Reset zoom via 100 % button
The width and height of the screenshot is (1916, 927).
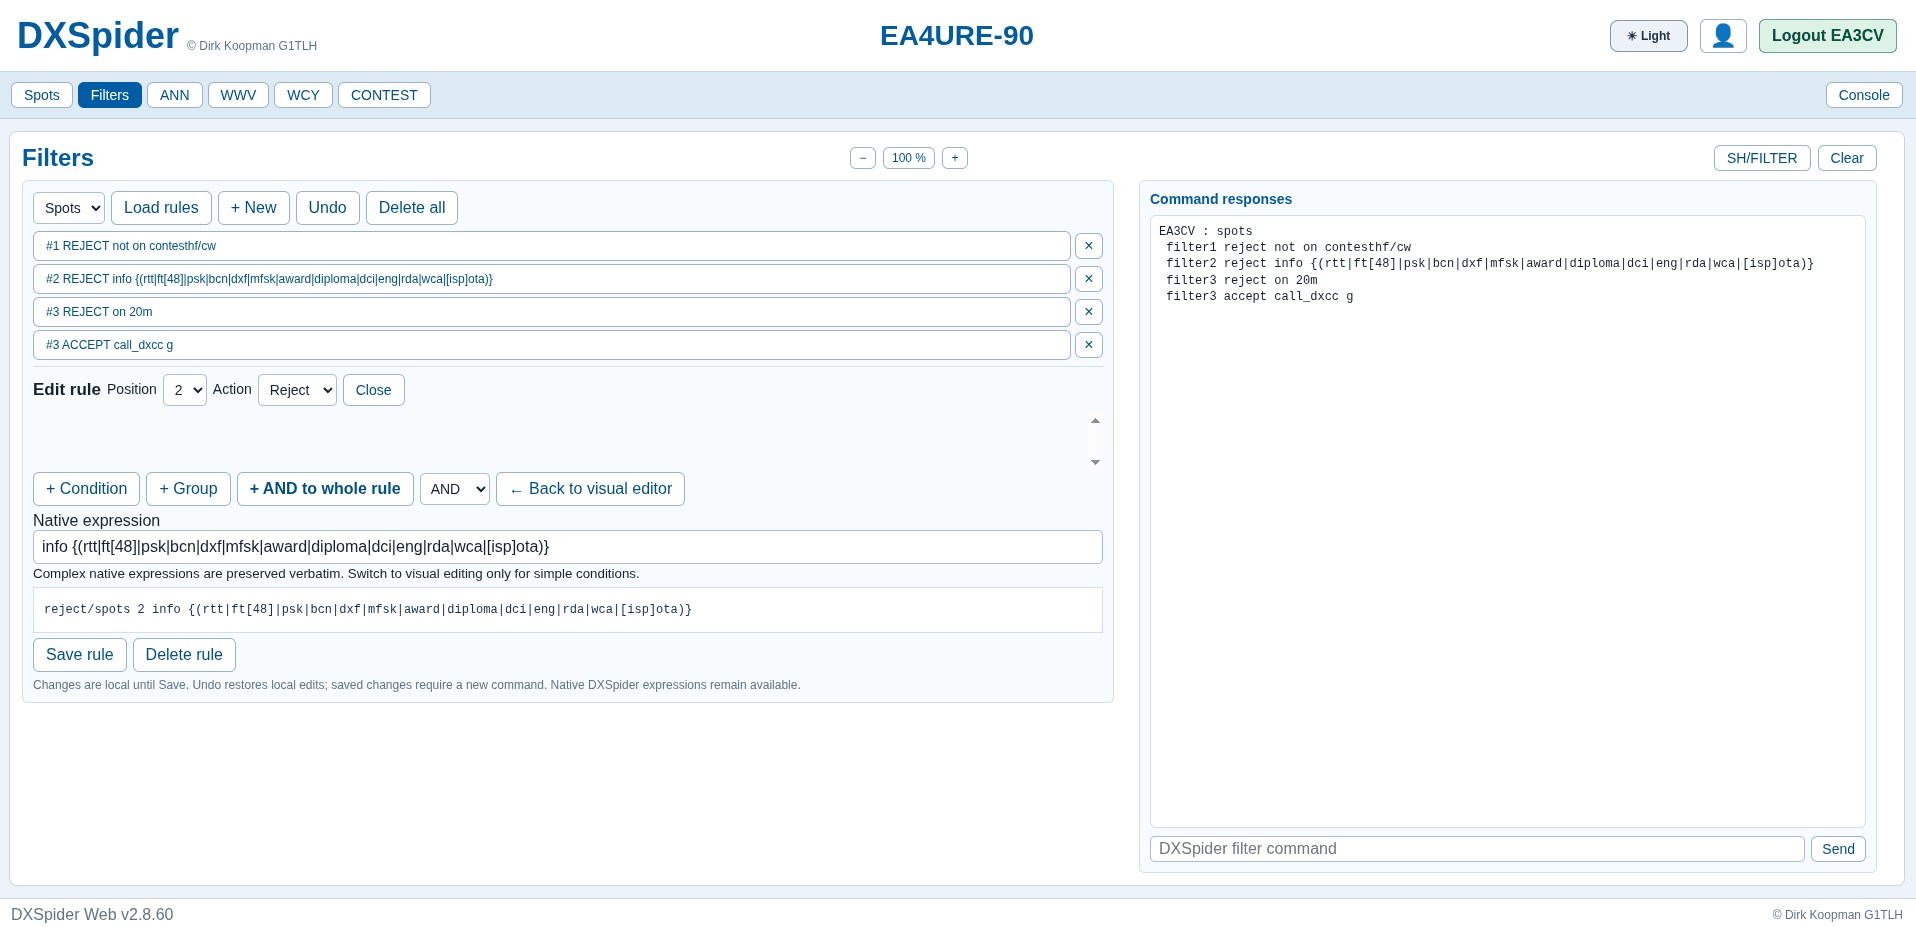click(909, 158)
